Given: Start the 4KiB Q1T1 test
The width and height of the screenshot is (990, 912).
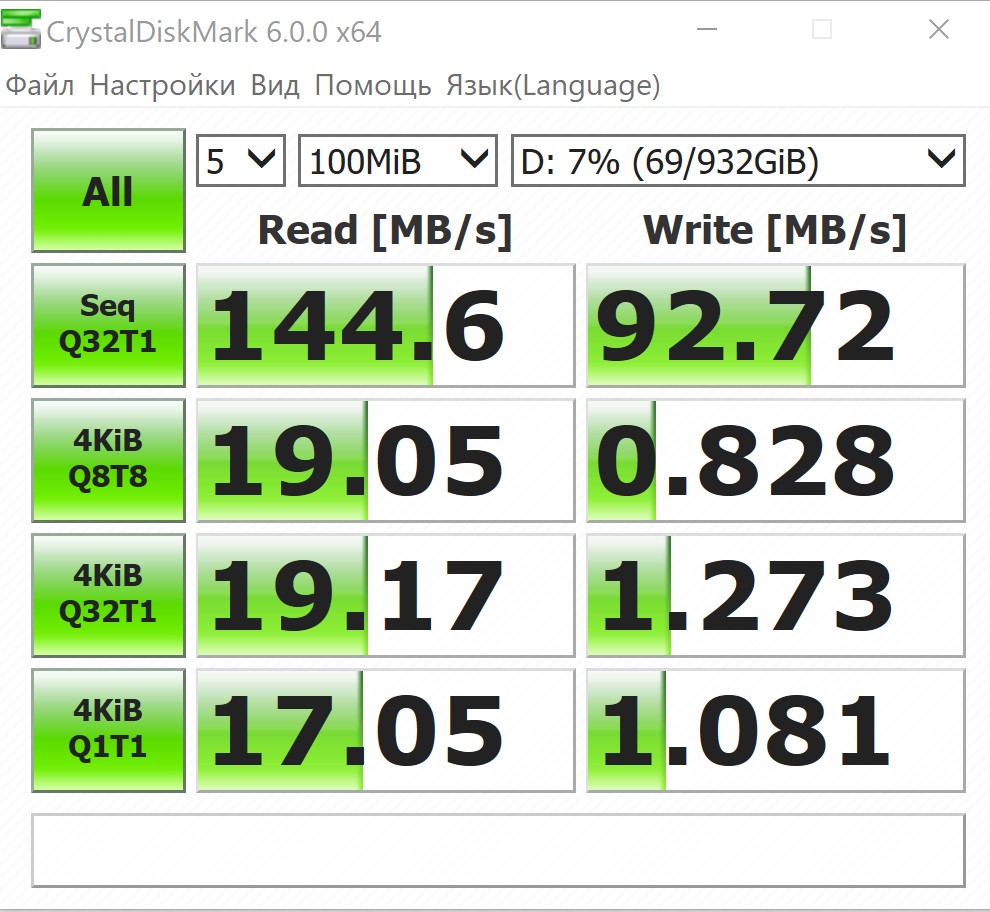Looking at the screenshot, I should tap(108, 731).
